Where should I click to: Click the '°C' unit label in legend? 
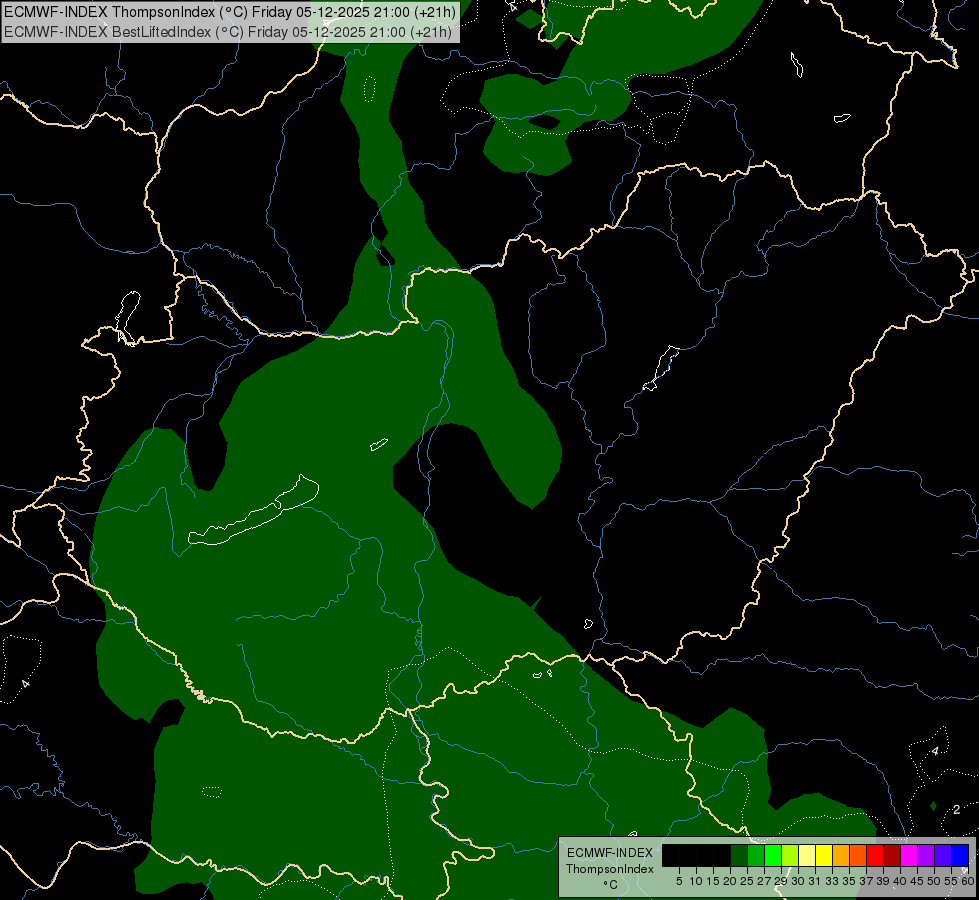tap(610, 885)
